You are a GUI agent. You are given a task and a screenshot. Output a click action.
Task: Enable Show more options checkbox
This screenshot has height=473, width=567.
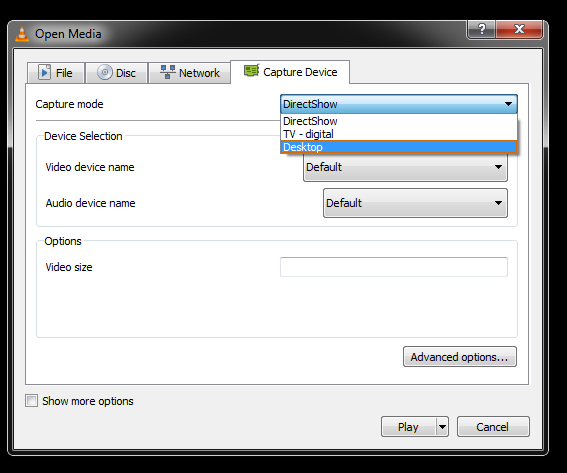pos(31,401)
